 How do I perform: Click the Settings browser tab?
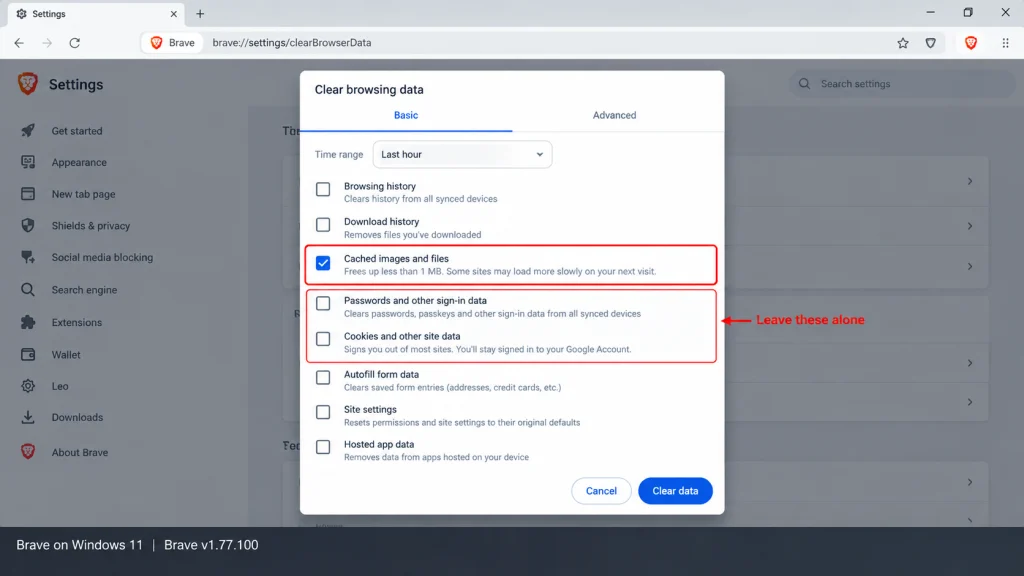click(x=97, y=14)
